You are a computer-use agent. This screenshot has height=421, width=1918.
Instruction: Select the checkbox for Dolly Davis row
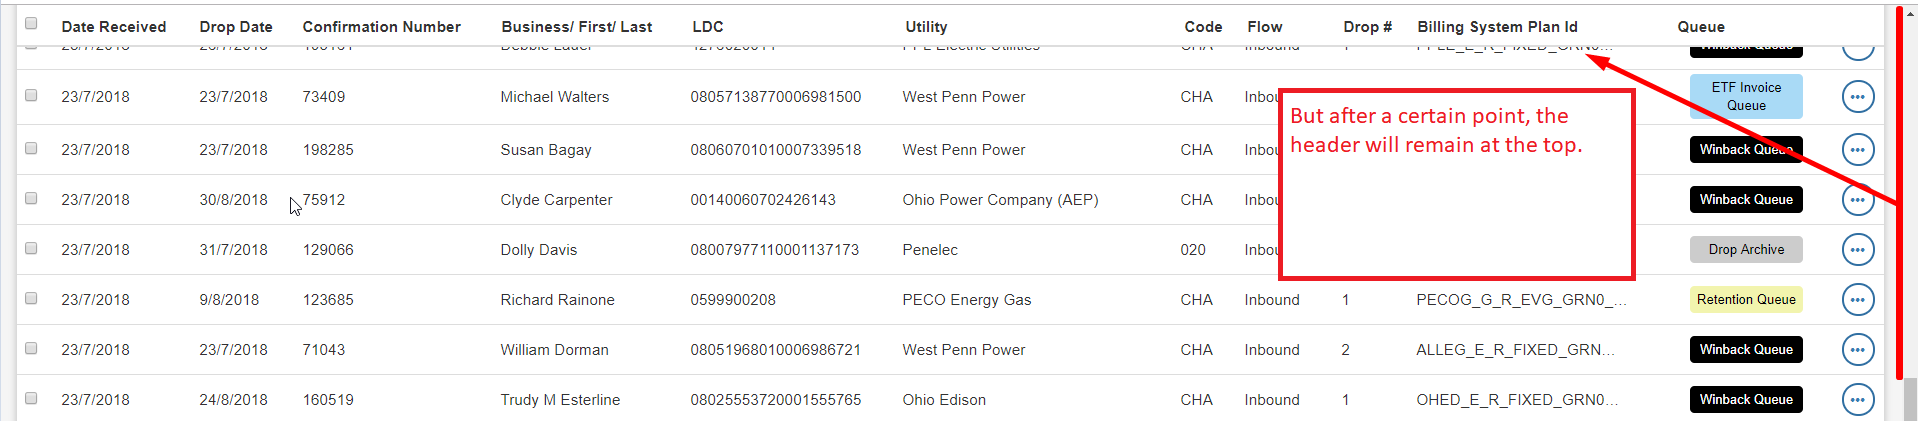coord(31,248)
